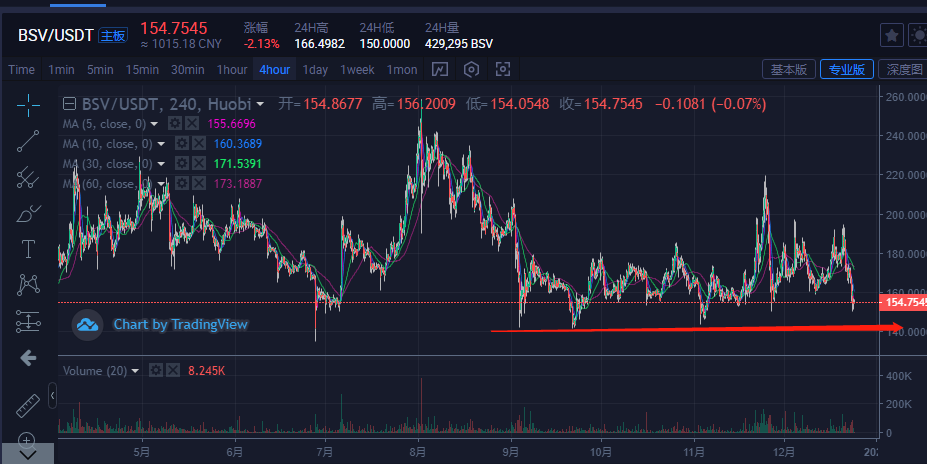This screenshot has height=464, width=927.
Task: Select the 1day interval
Action: coord(315,70)
